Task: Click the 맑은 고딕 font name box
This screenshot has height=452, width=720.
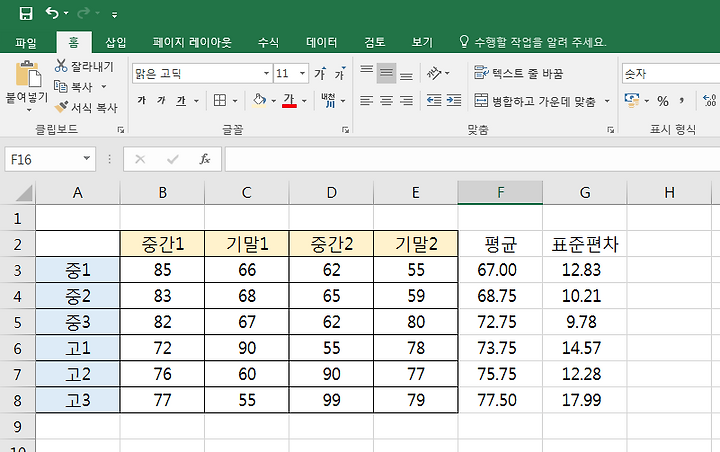Action: 197,73
